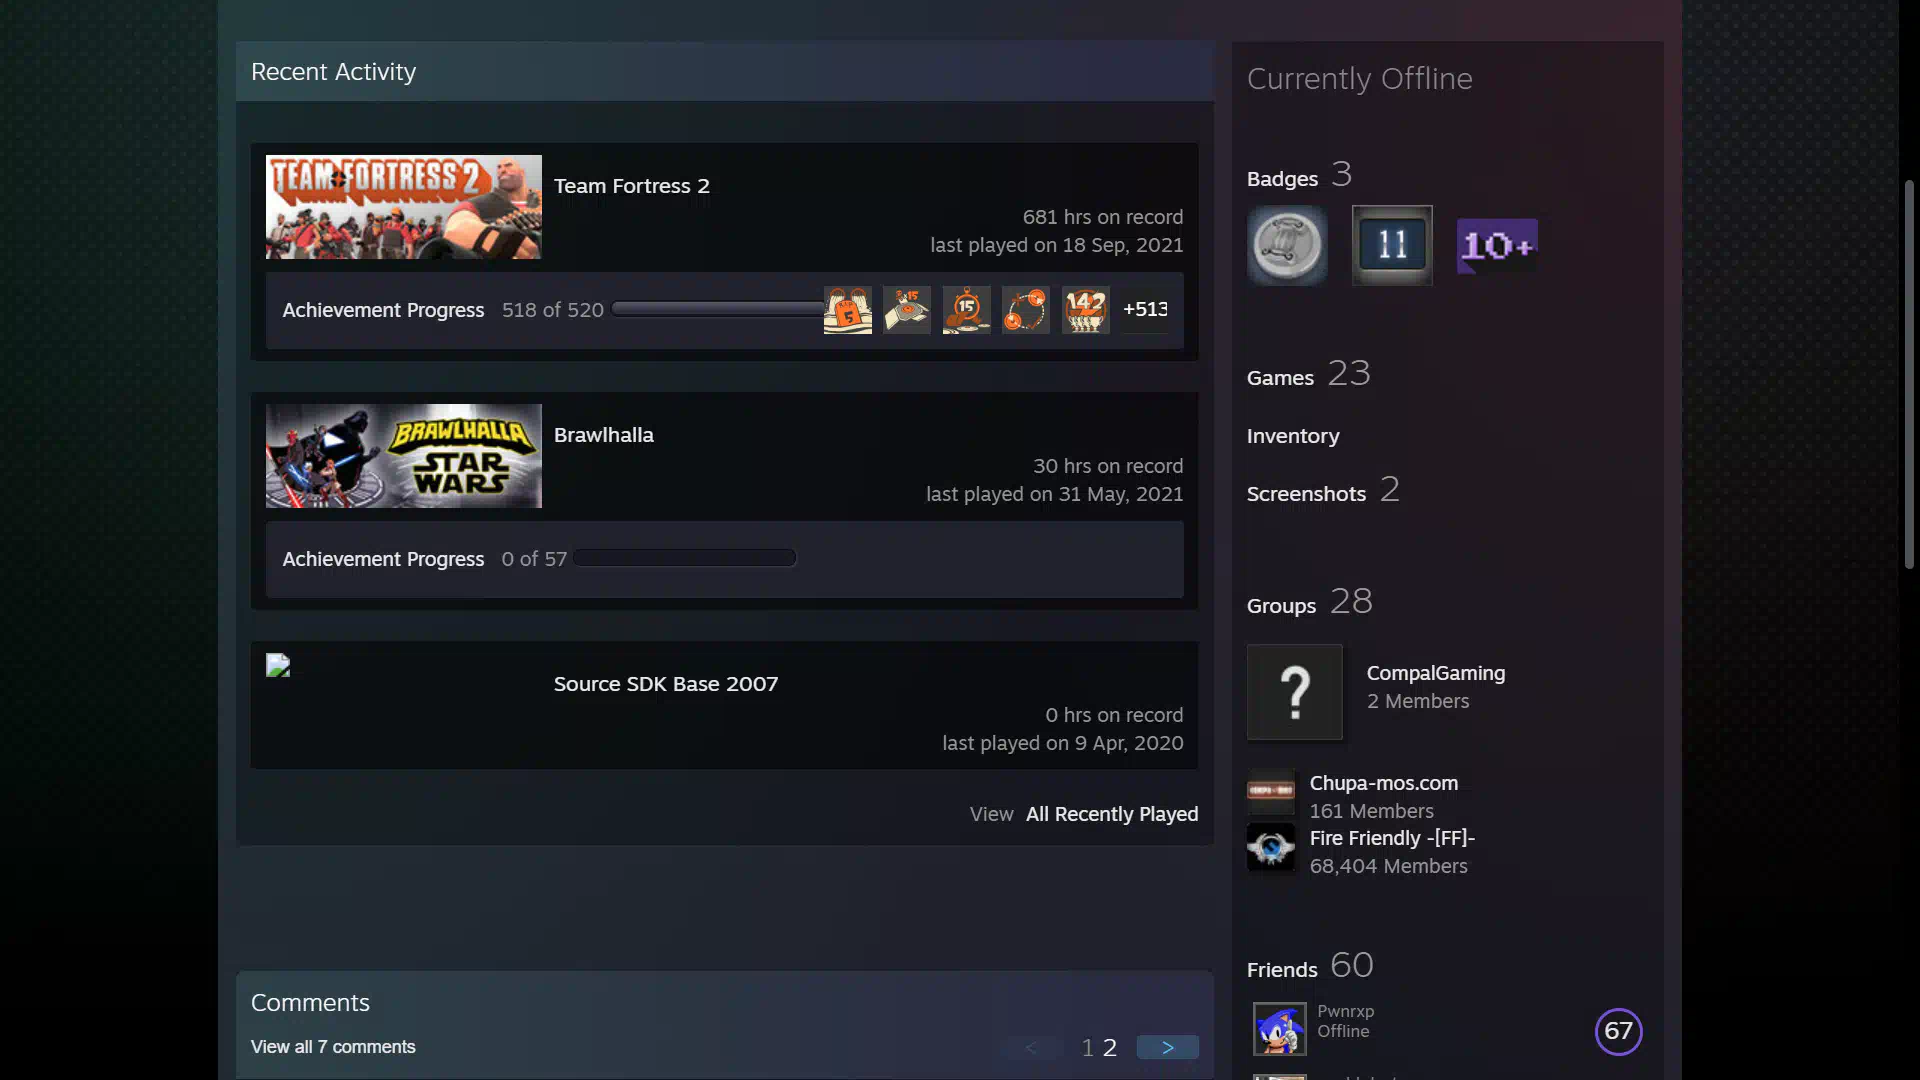Open Source SDK Base 2007 title link
Screen dimensions: 1920x1080
666,684
